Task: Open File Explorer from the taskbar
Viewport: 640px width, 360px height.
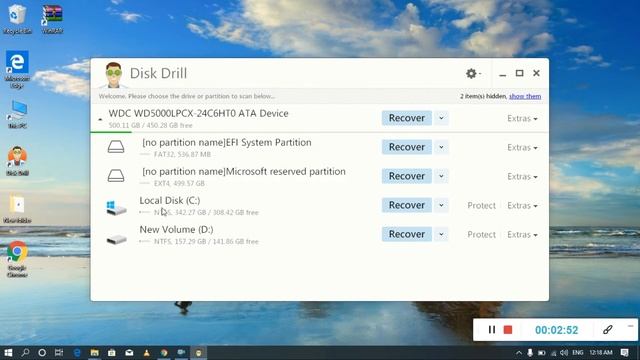Action: pyautogui.click(x=94, y=353)
